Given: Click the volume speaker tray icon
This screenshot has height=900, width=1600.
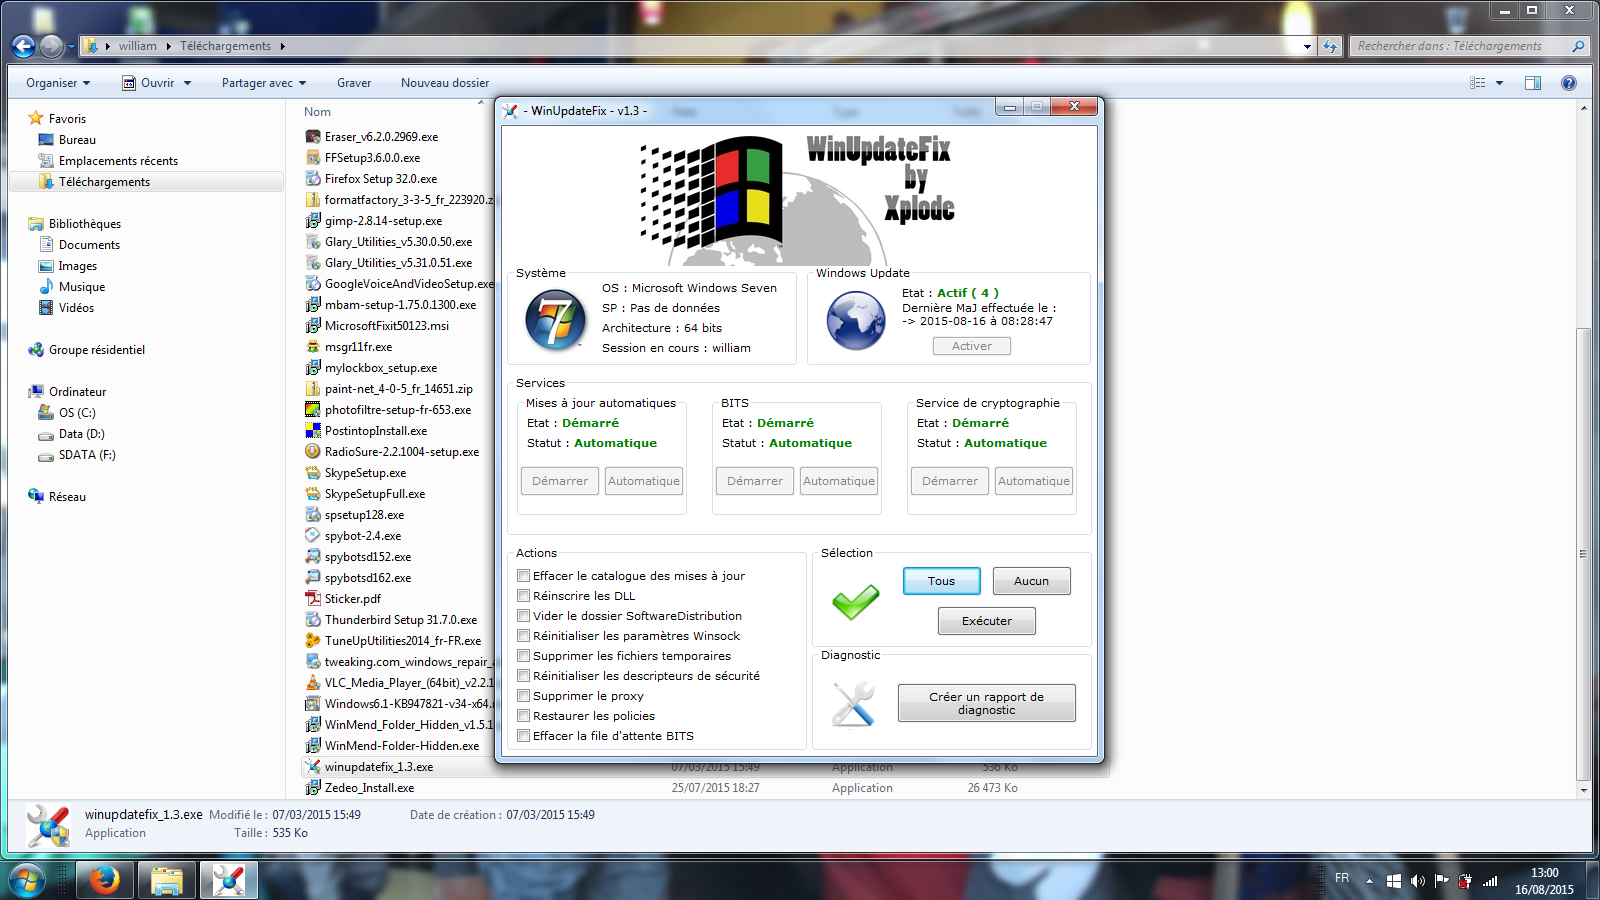Looking at the screenshot, I should tap(1417, 881).
